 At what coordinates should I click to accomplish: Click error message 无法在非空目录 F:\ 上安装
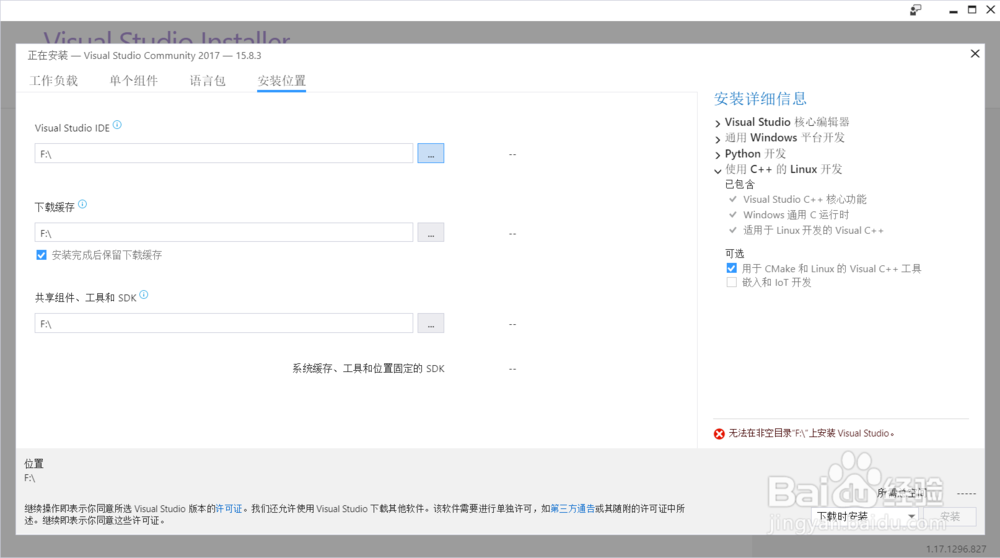[x=811, y=434]
